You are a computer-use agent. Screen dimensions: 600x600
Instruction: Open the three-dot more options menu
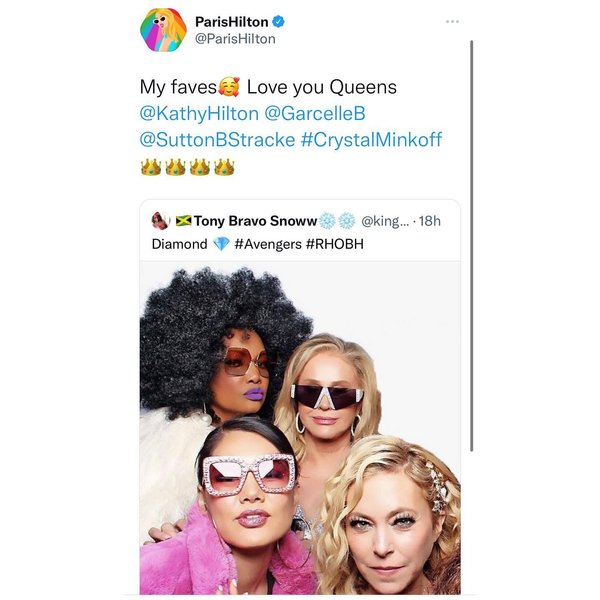pos(452,21)
